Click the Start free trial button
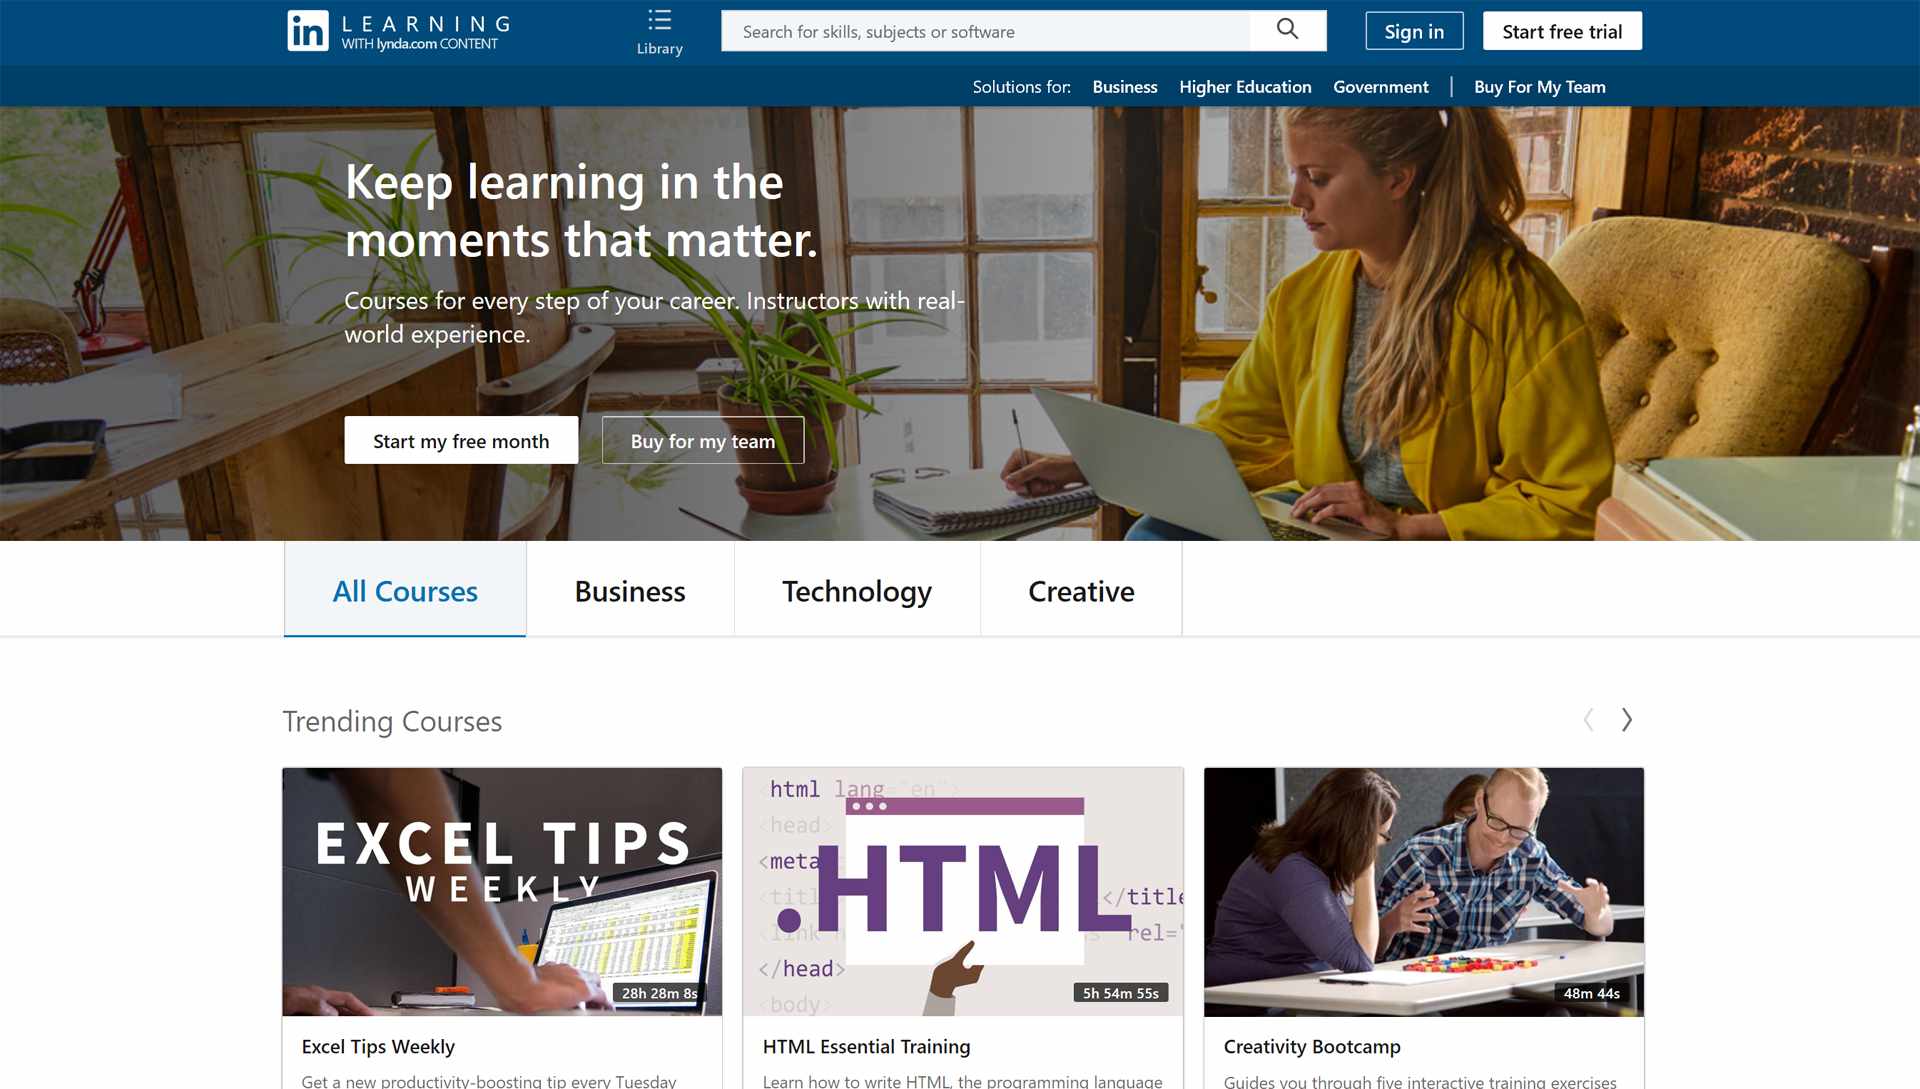Viewport: 1920px width, 1089px height. 1561,30
